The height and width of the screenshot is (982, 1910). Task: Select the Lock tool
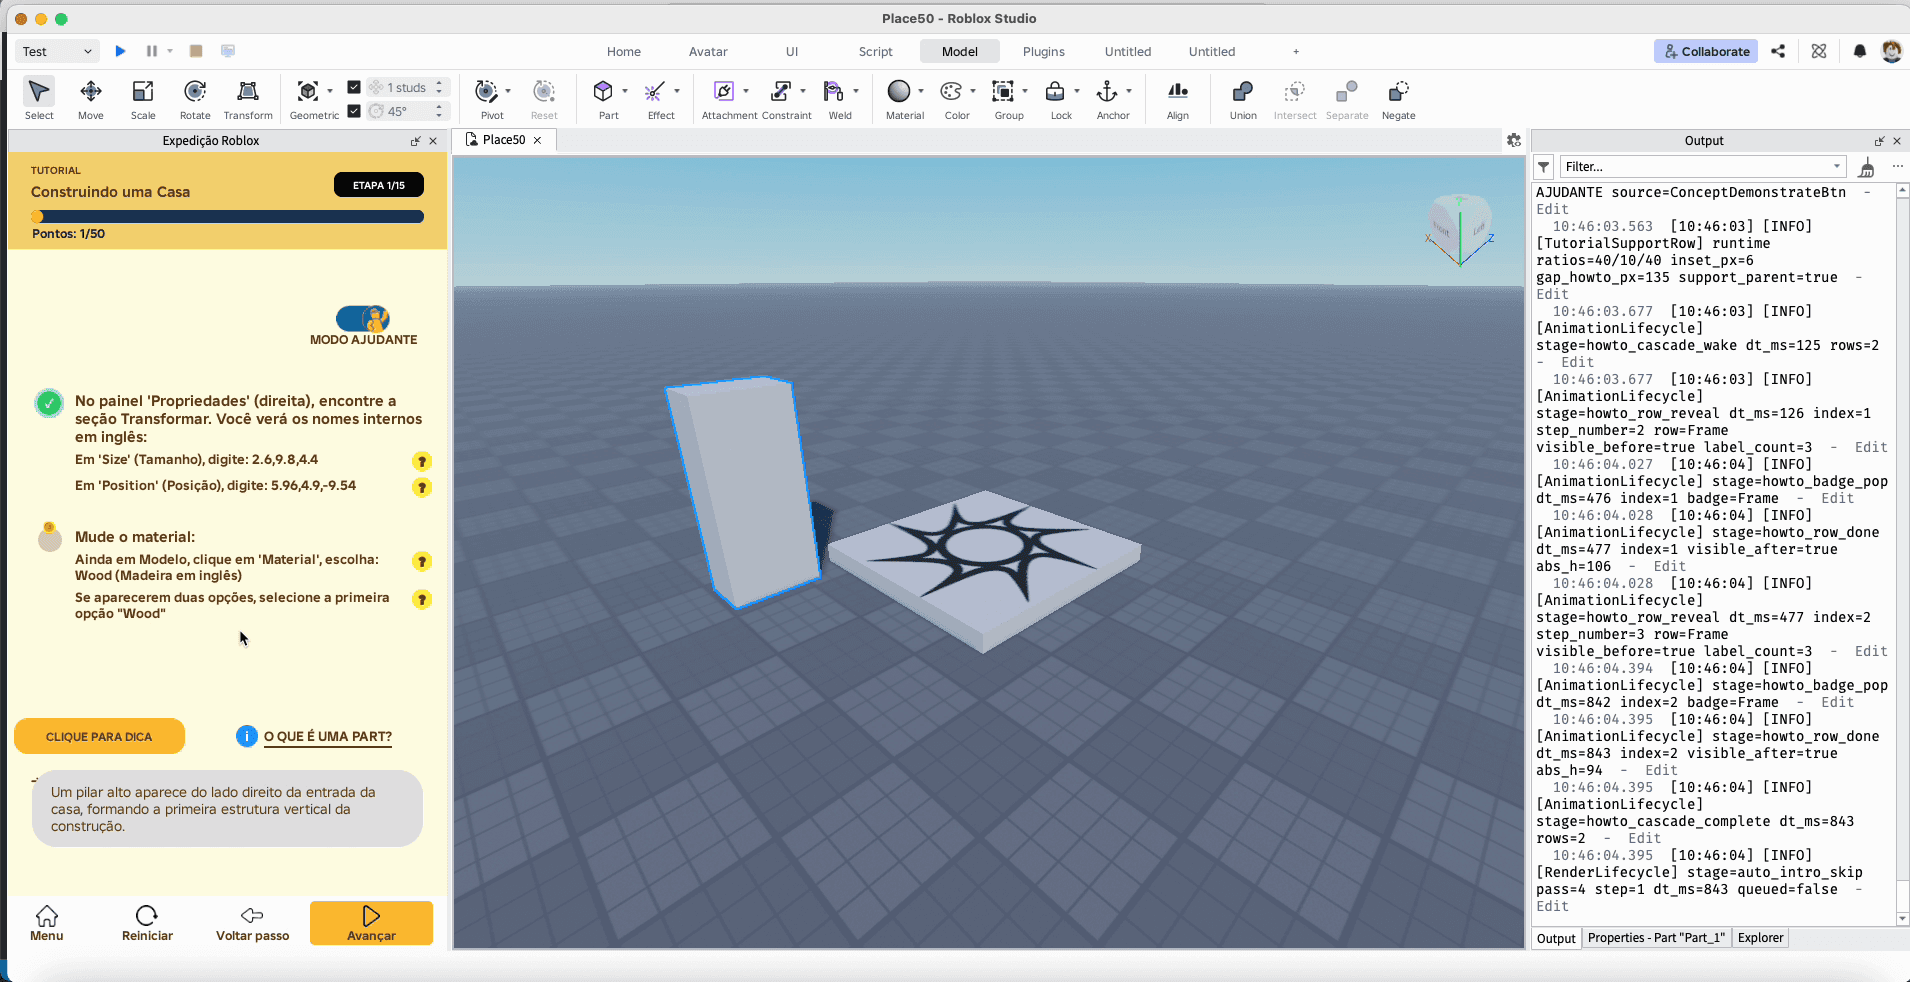(x=1058, y=97)
